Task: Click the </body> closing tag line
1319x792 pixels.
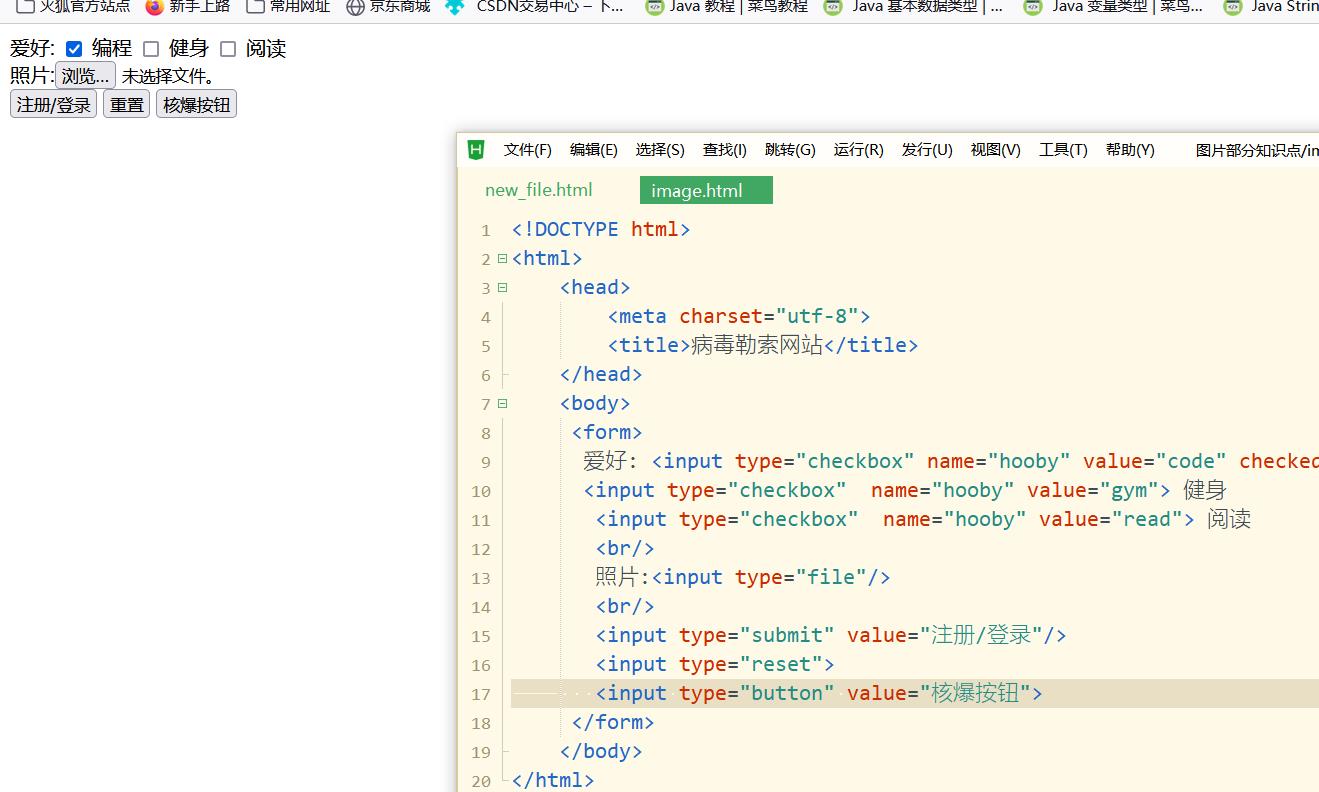Action: tap(601, 751)
